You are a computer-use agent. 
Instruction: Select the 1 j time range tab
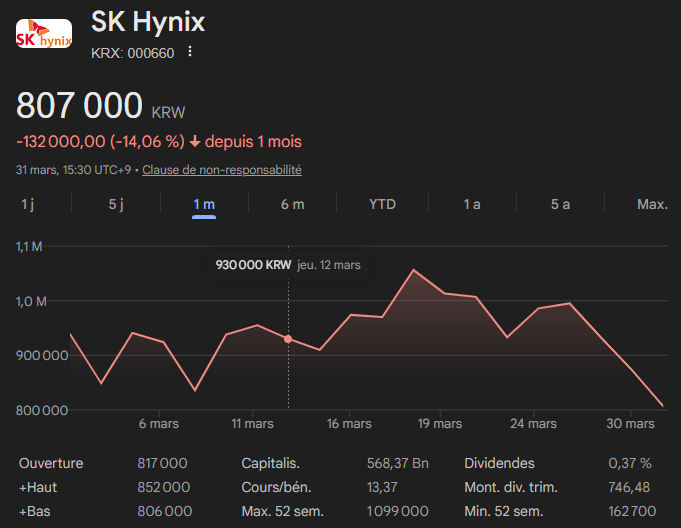tap(28, 204)
